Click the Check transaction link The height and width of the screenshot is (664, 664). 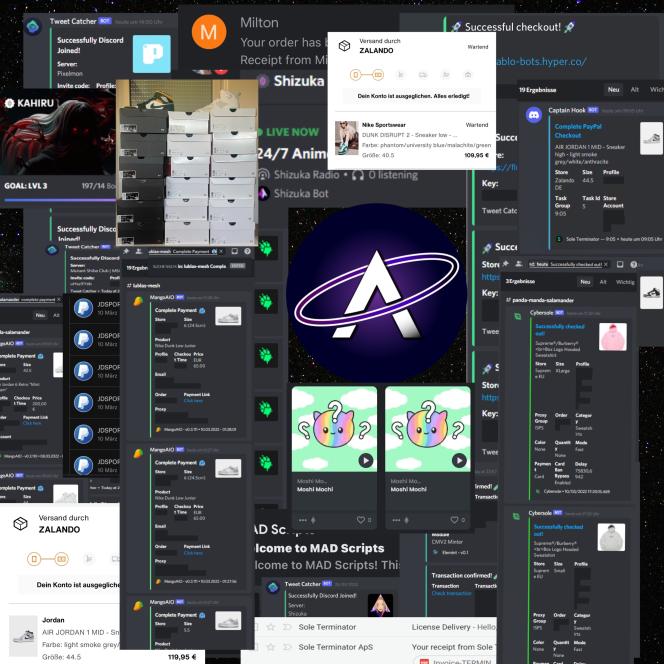tap(451, 594)
